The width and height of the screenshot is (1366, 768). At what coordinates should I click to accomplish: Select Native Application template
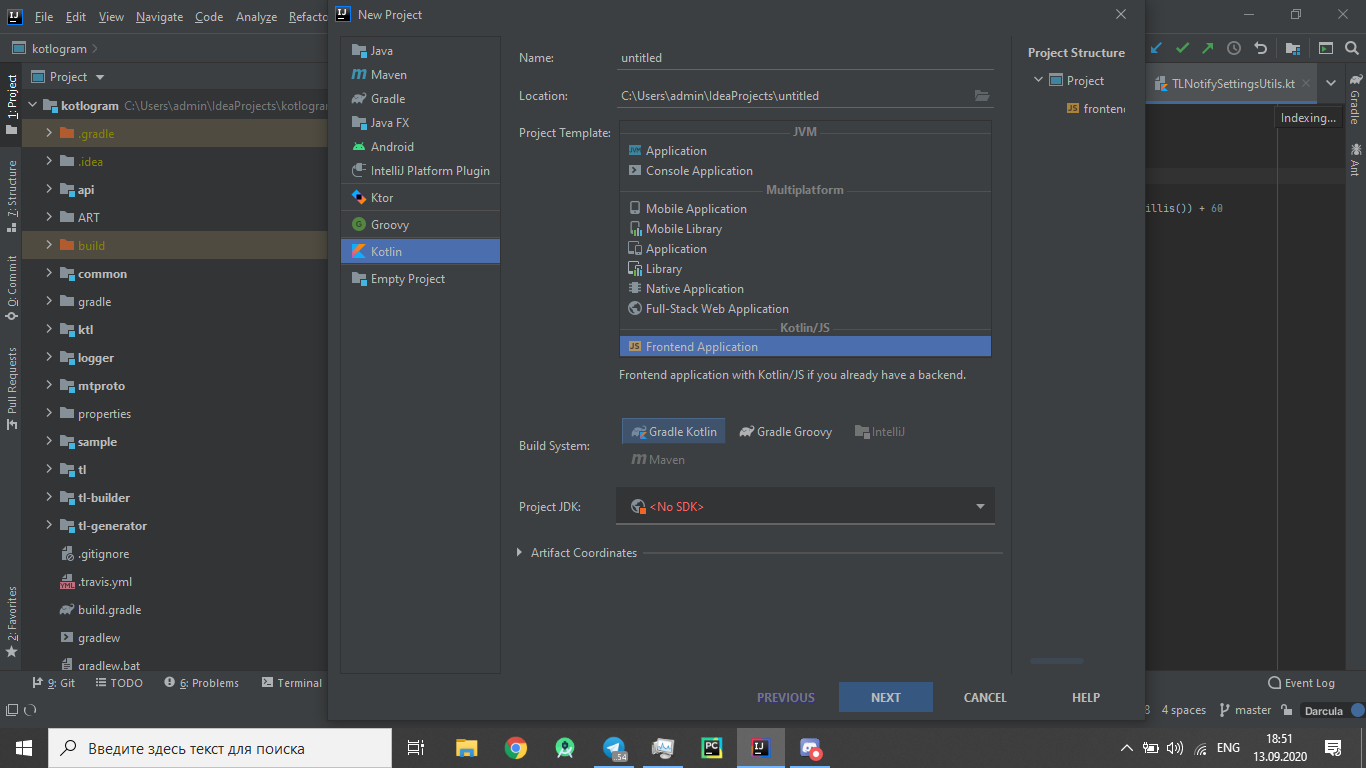pos(805,289)
